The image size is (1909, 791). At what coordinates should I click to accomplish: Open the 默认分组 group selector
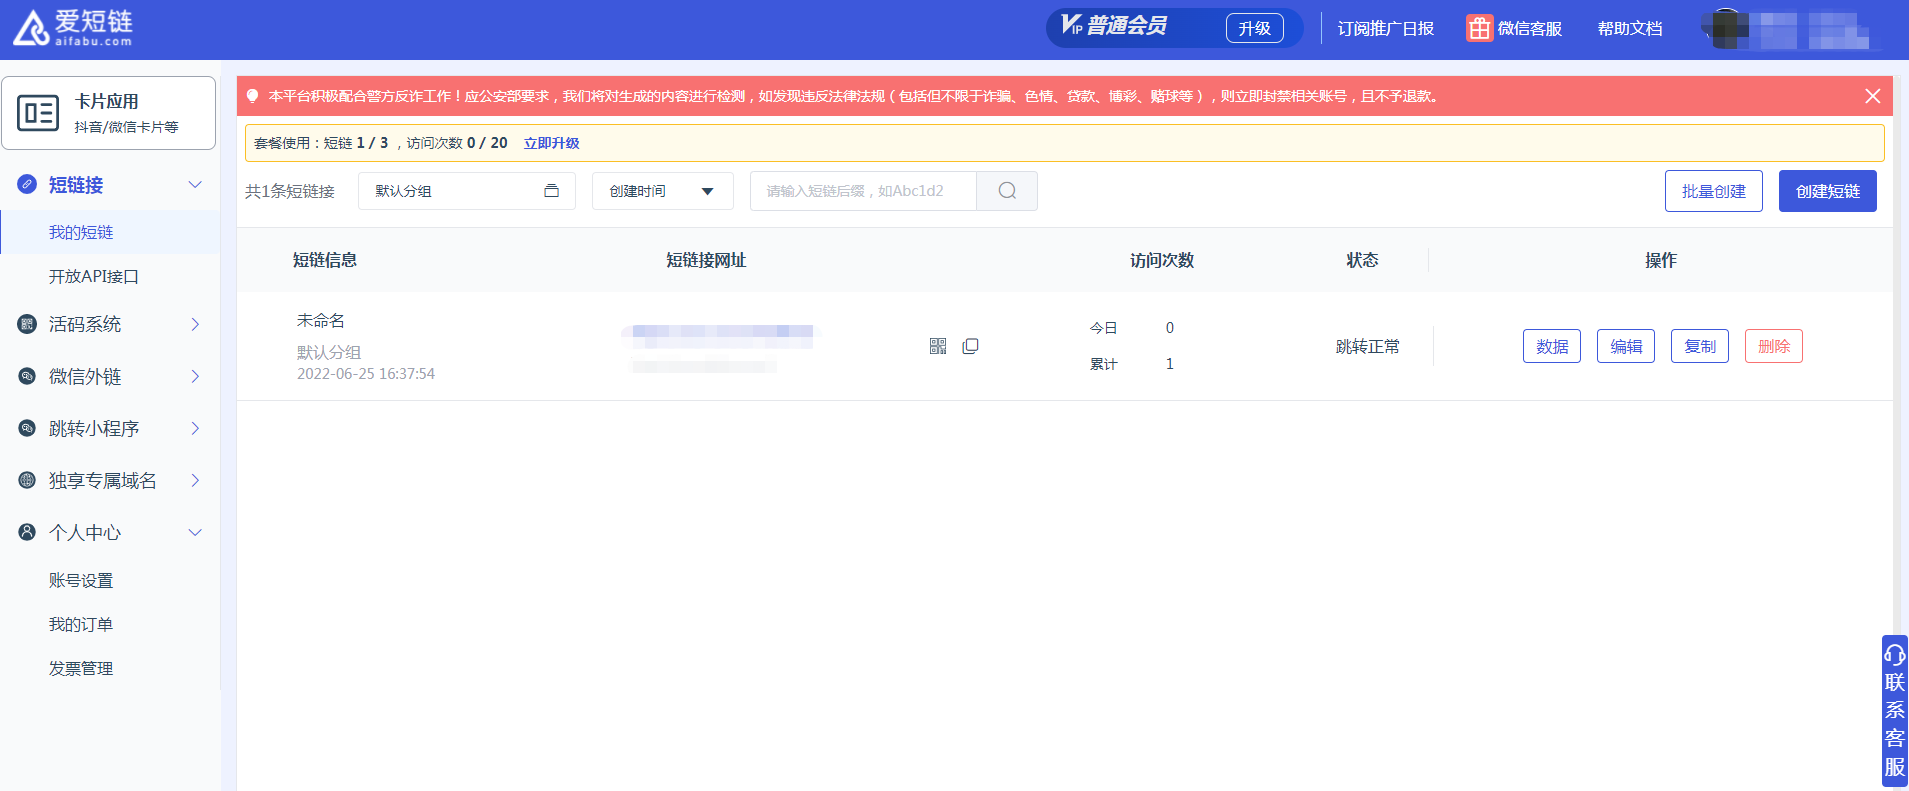[x=466, y=191]
